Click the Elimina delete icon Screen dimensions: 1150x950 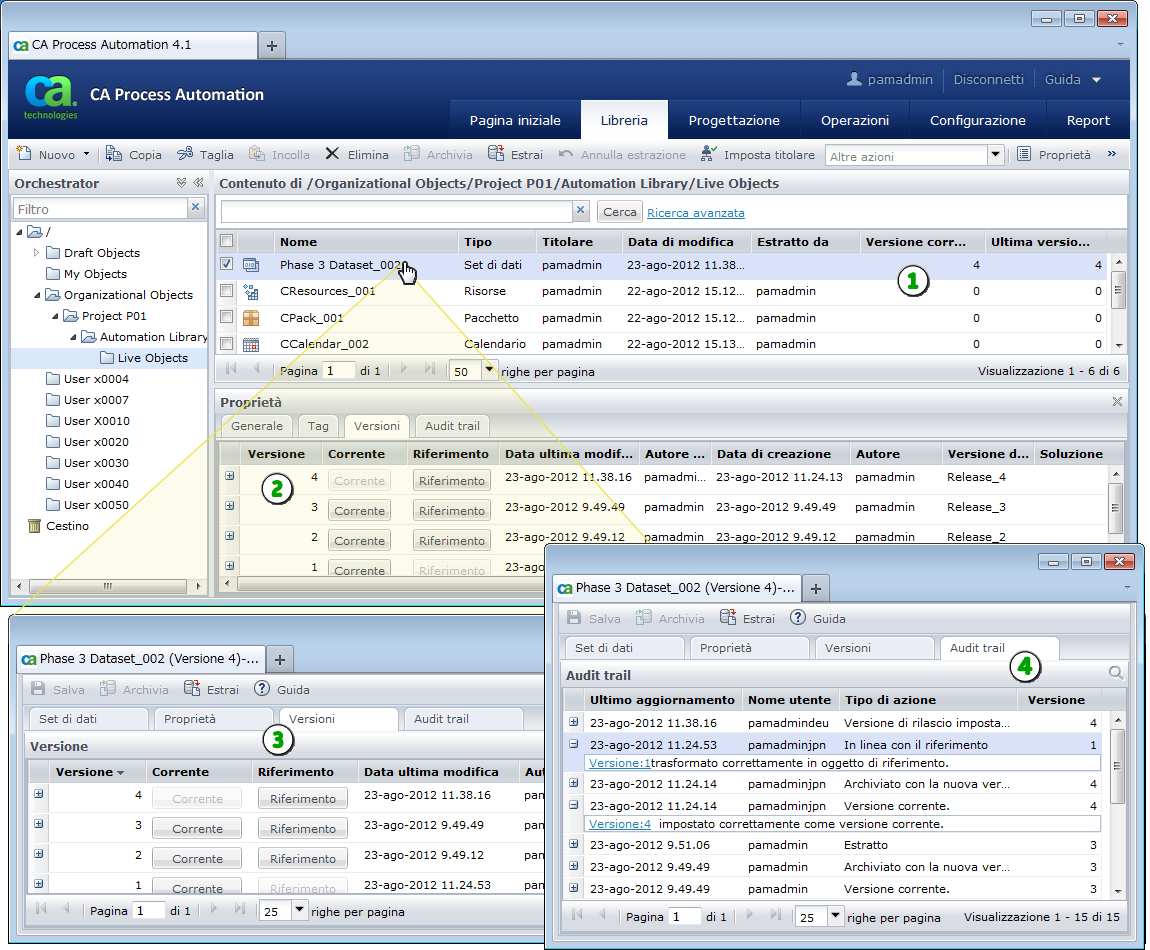pos(332,155)
